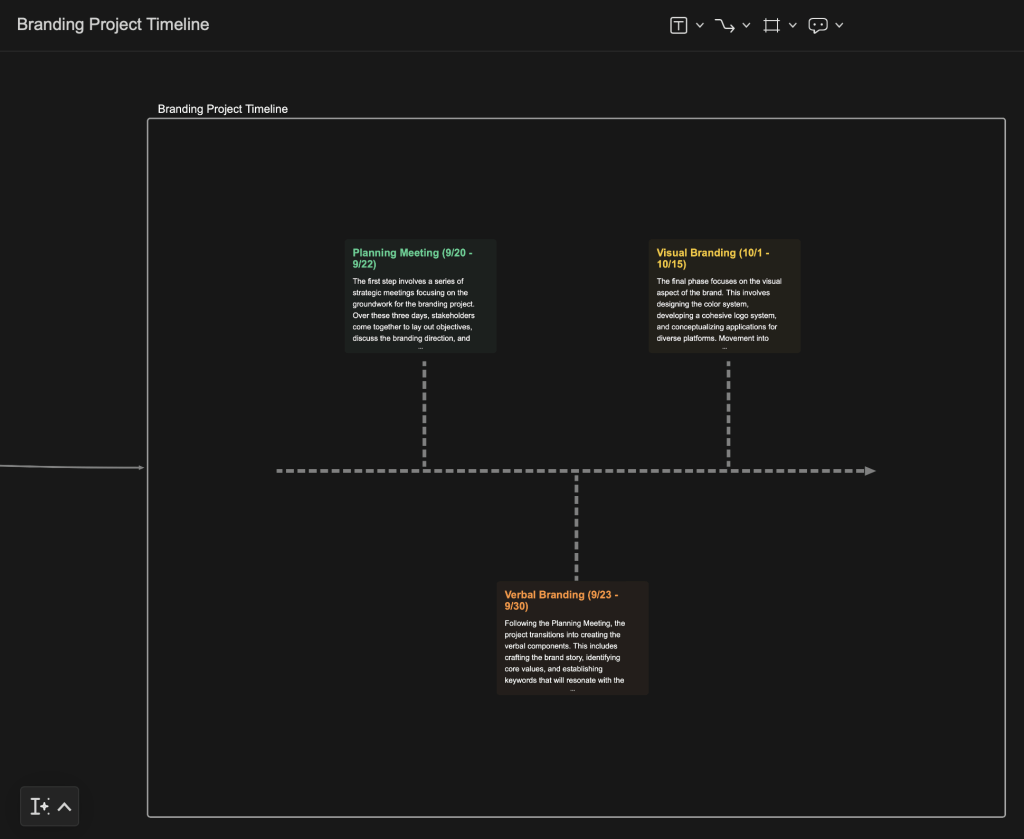1024x839 pixels.
Task: Click the Branding Project Timeline document title
Action: (113, 25)
